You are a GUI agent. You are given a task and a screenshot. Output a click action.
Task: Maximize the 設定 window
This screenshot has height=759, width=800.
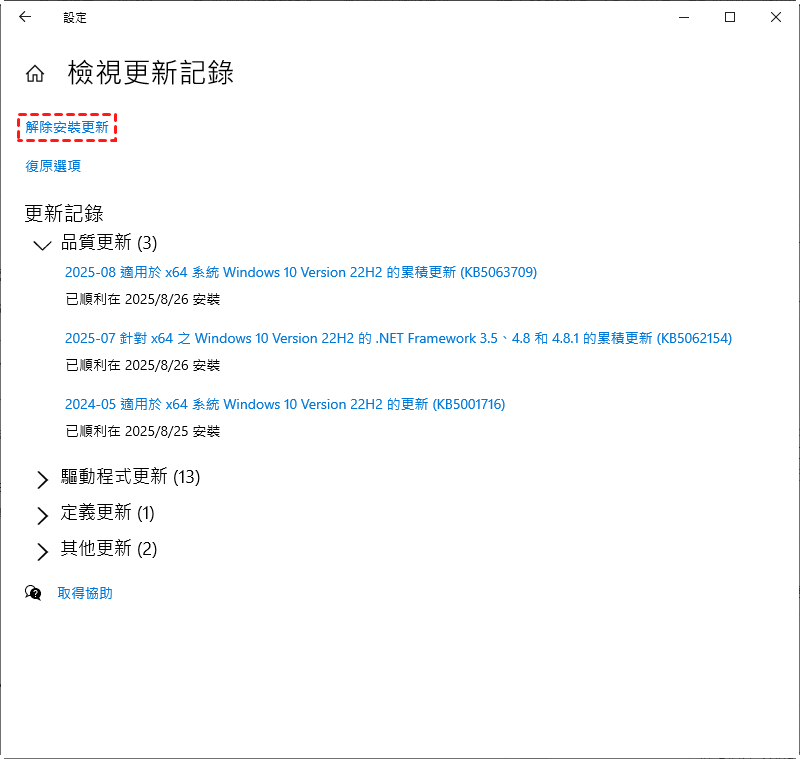[x=730, y=17]
